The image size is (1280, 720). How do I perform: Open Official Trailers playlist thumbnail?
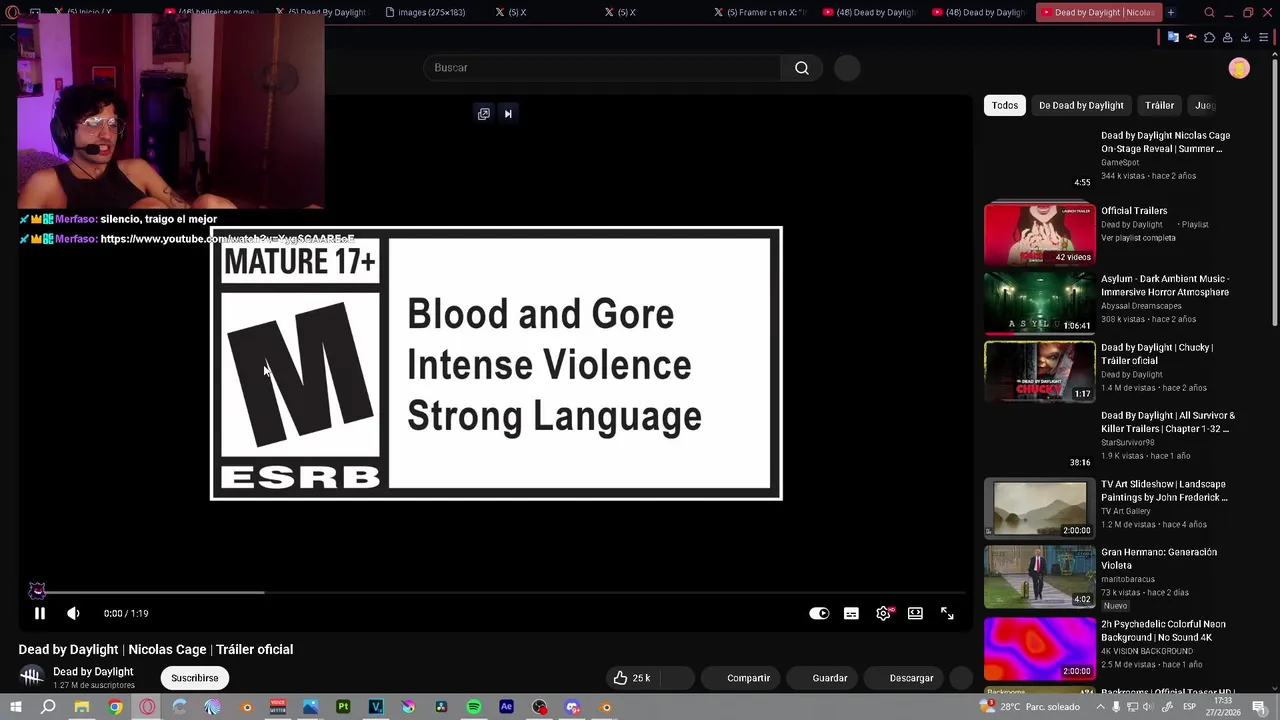[x=1040, y=234]
